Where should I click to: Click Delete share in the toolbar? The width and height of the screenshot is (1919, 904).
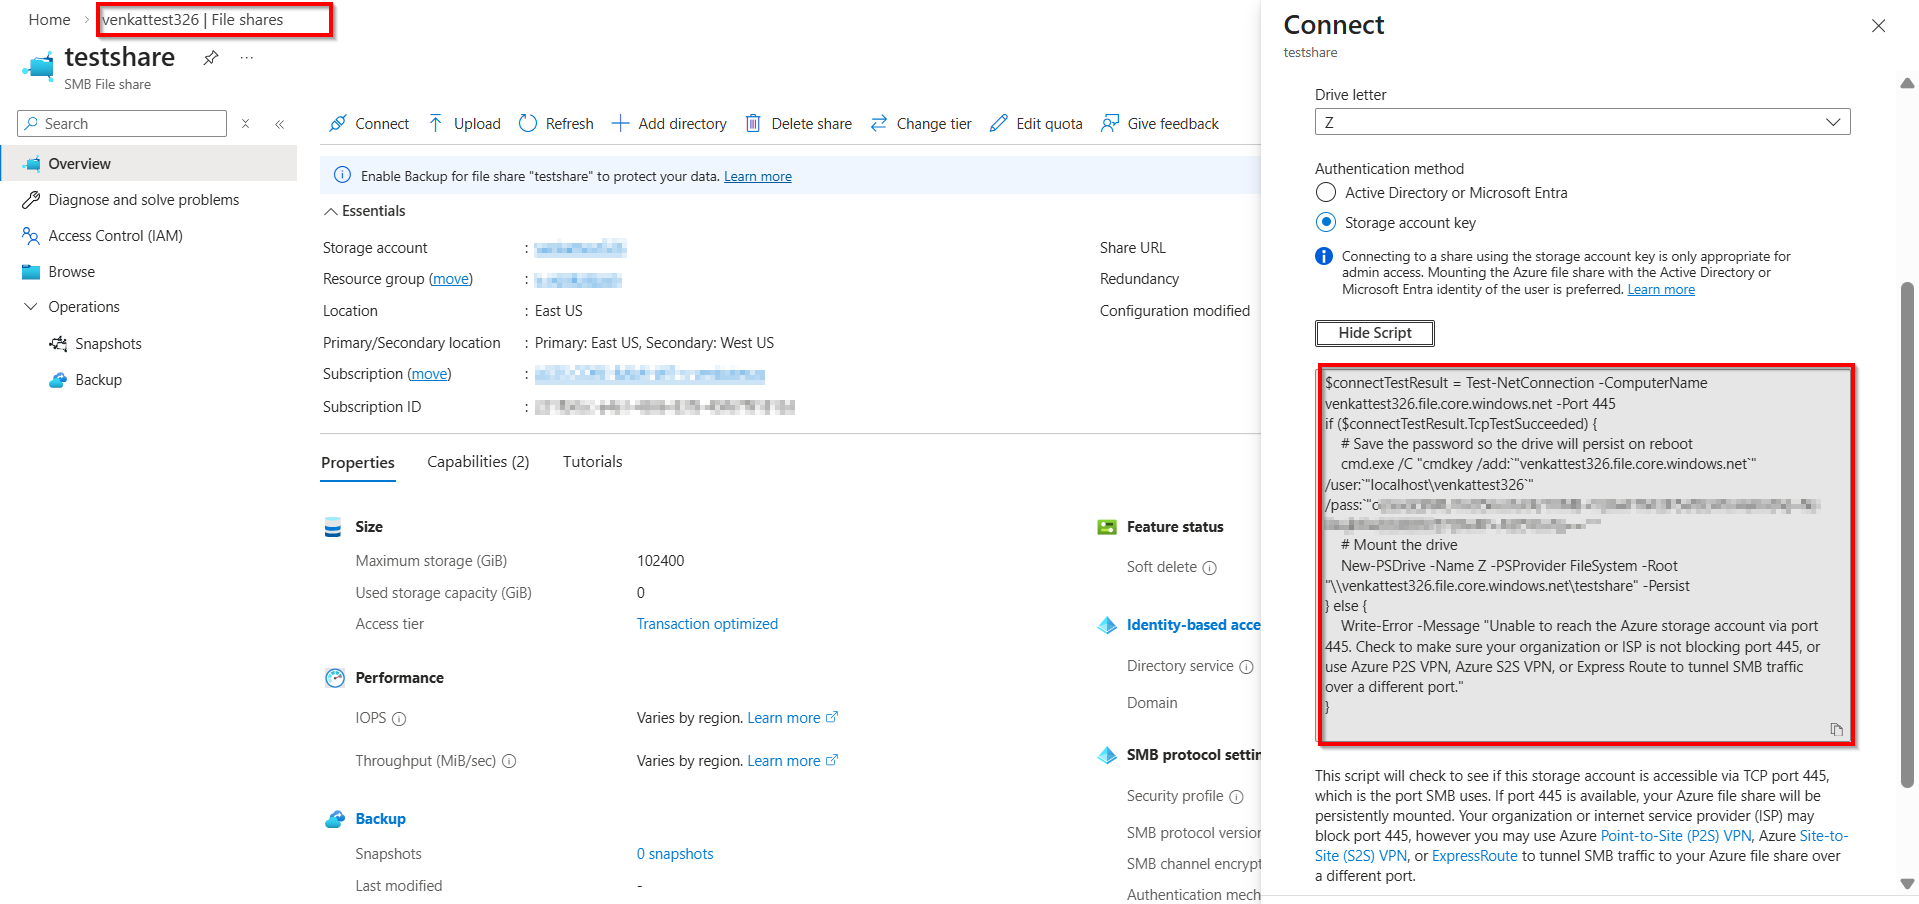[x=799, y=124]
